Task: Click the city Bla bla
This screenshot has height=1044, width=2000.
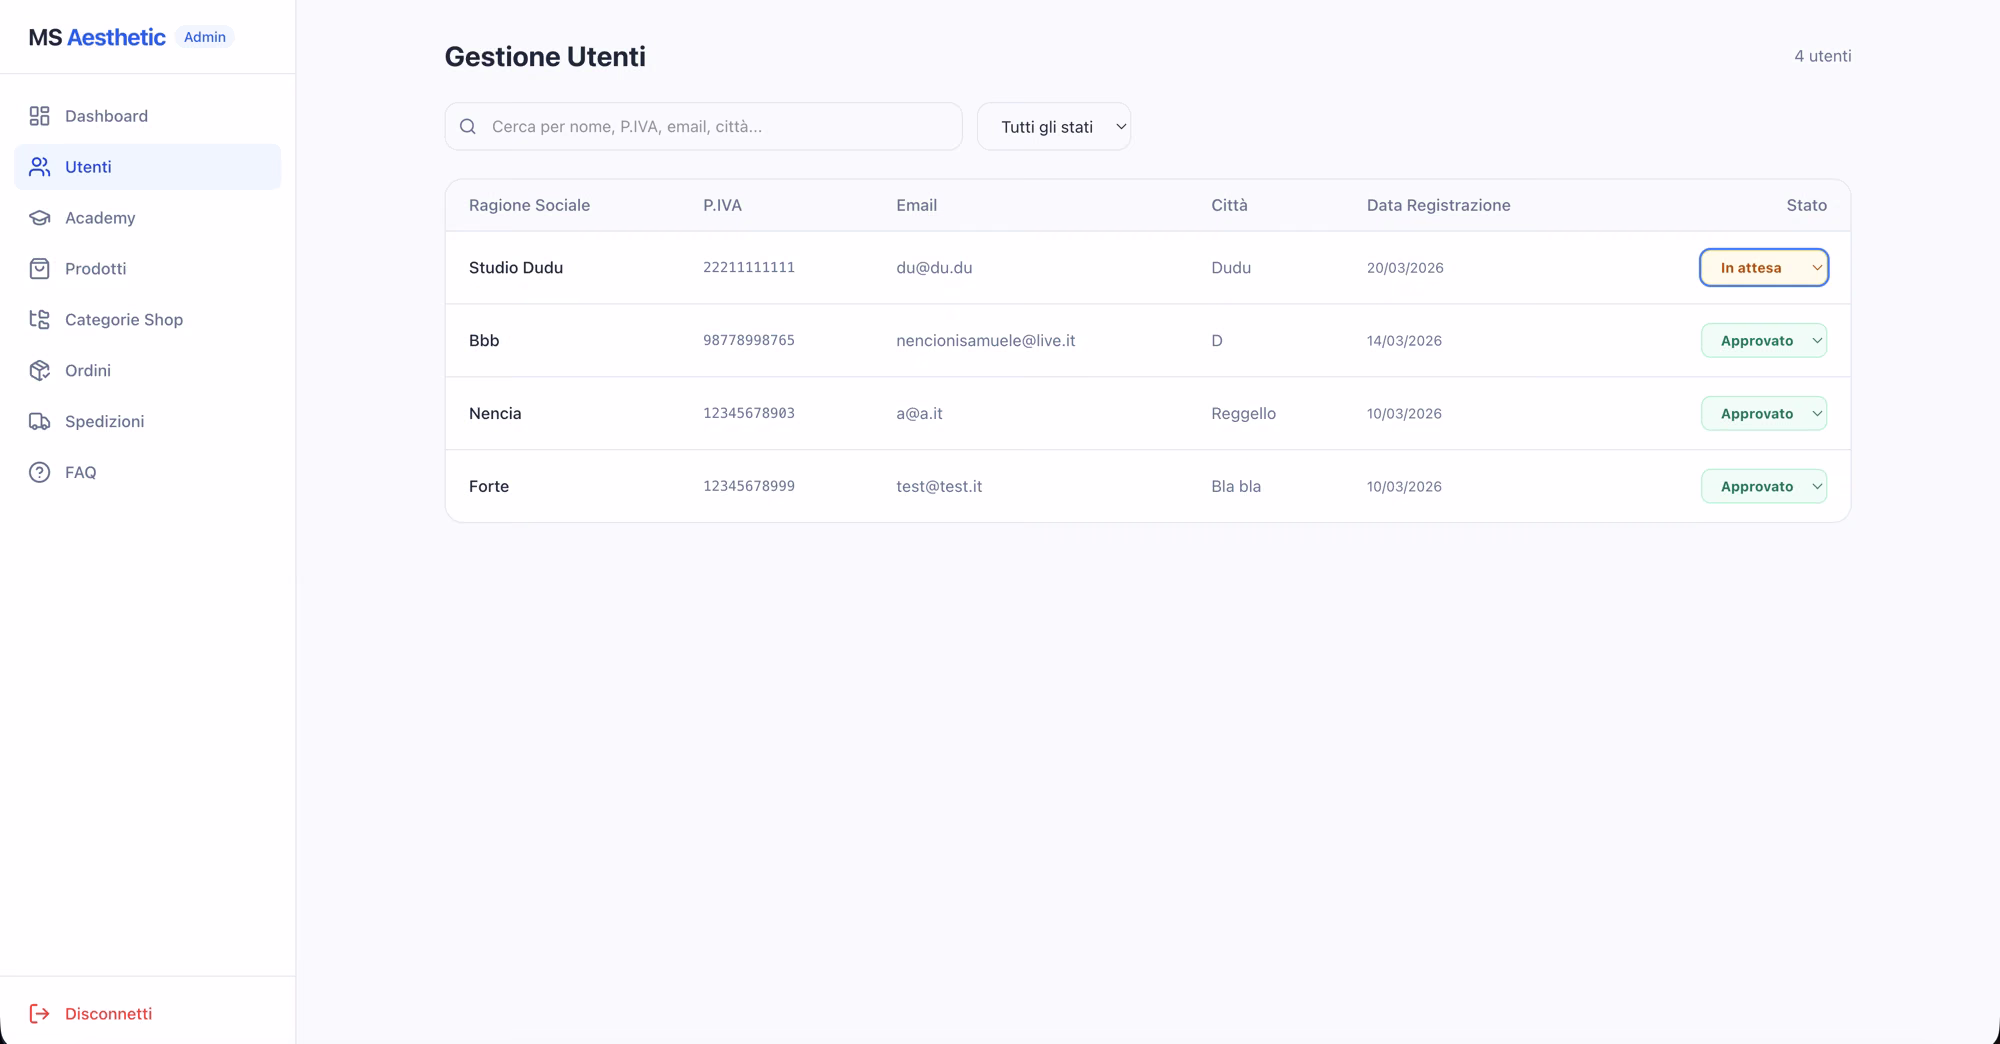Action: click(1236, 487)
